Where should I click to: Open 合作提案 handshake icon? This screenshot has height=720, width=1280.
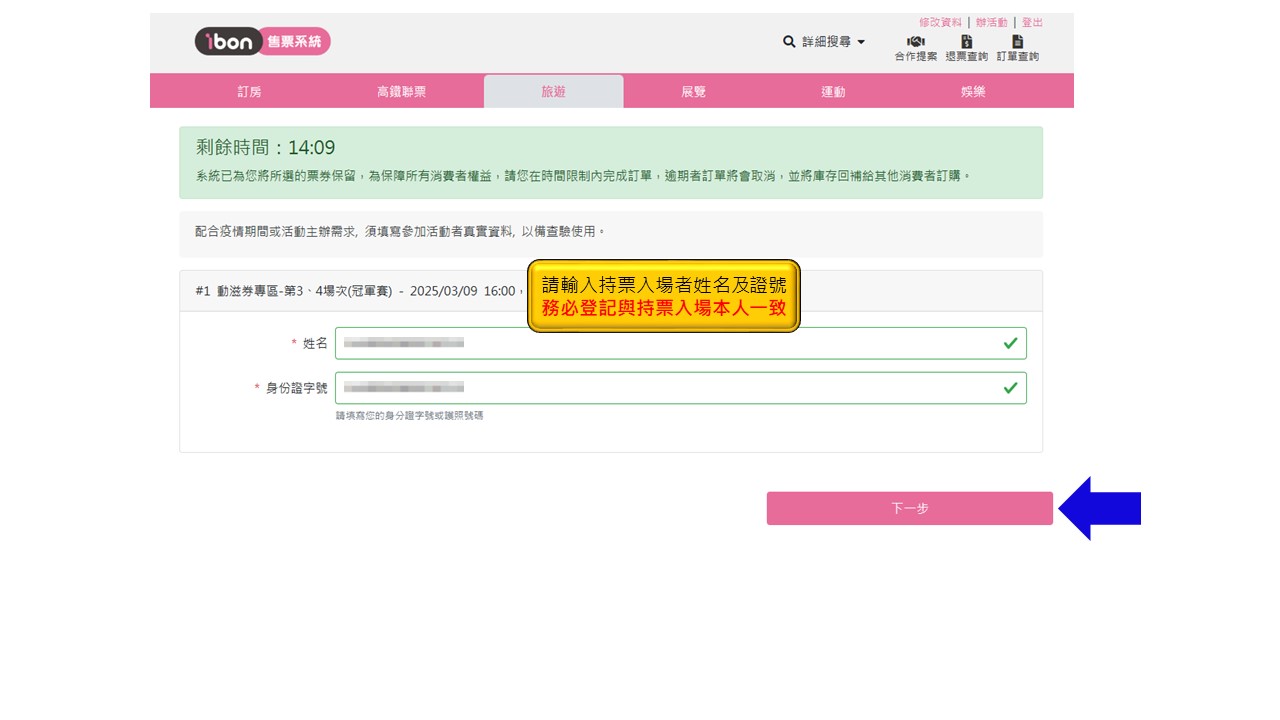click(x=915, y=42)
